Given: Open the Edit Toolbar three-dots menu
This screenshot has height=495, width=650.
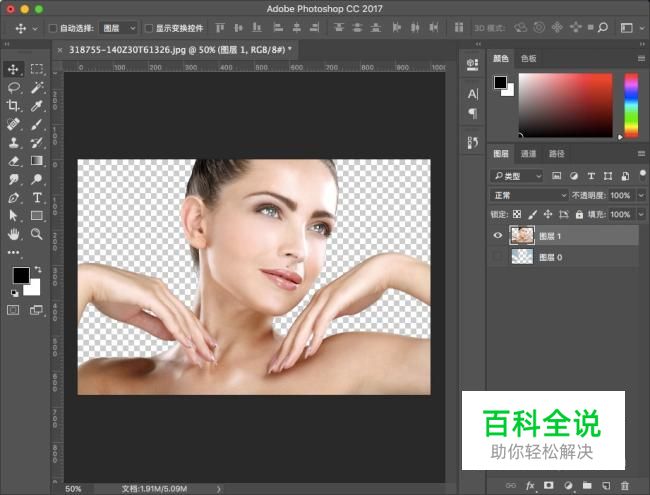Looking at the screenshot, I should point(13,252).
